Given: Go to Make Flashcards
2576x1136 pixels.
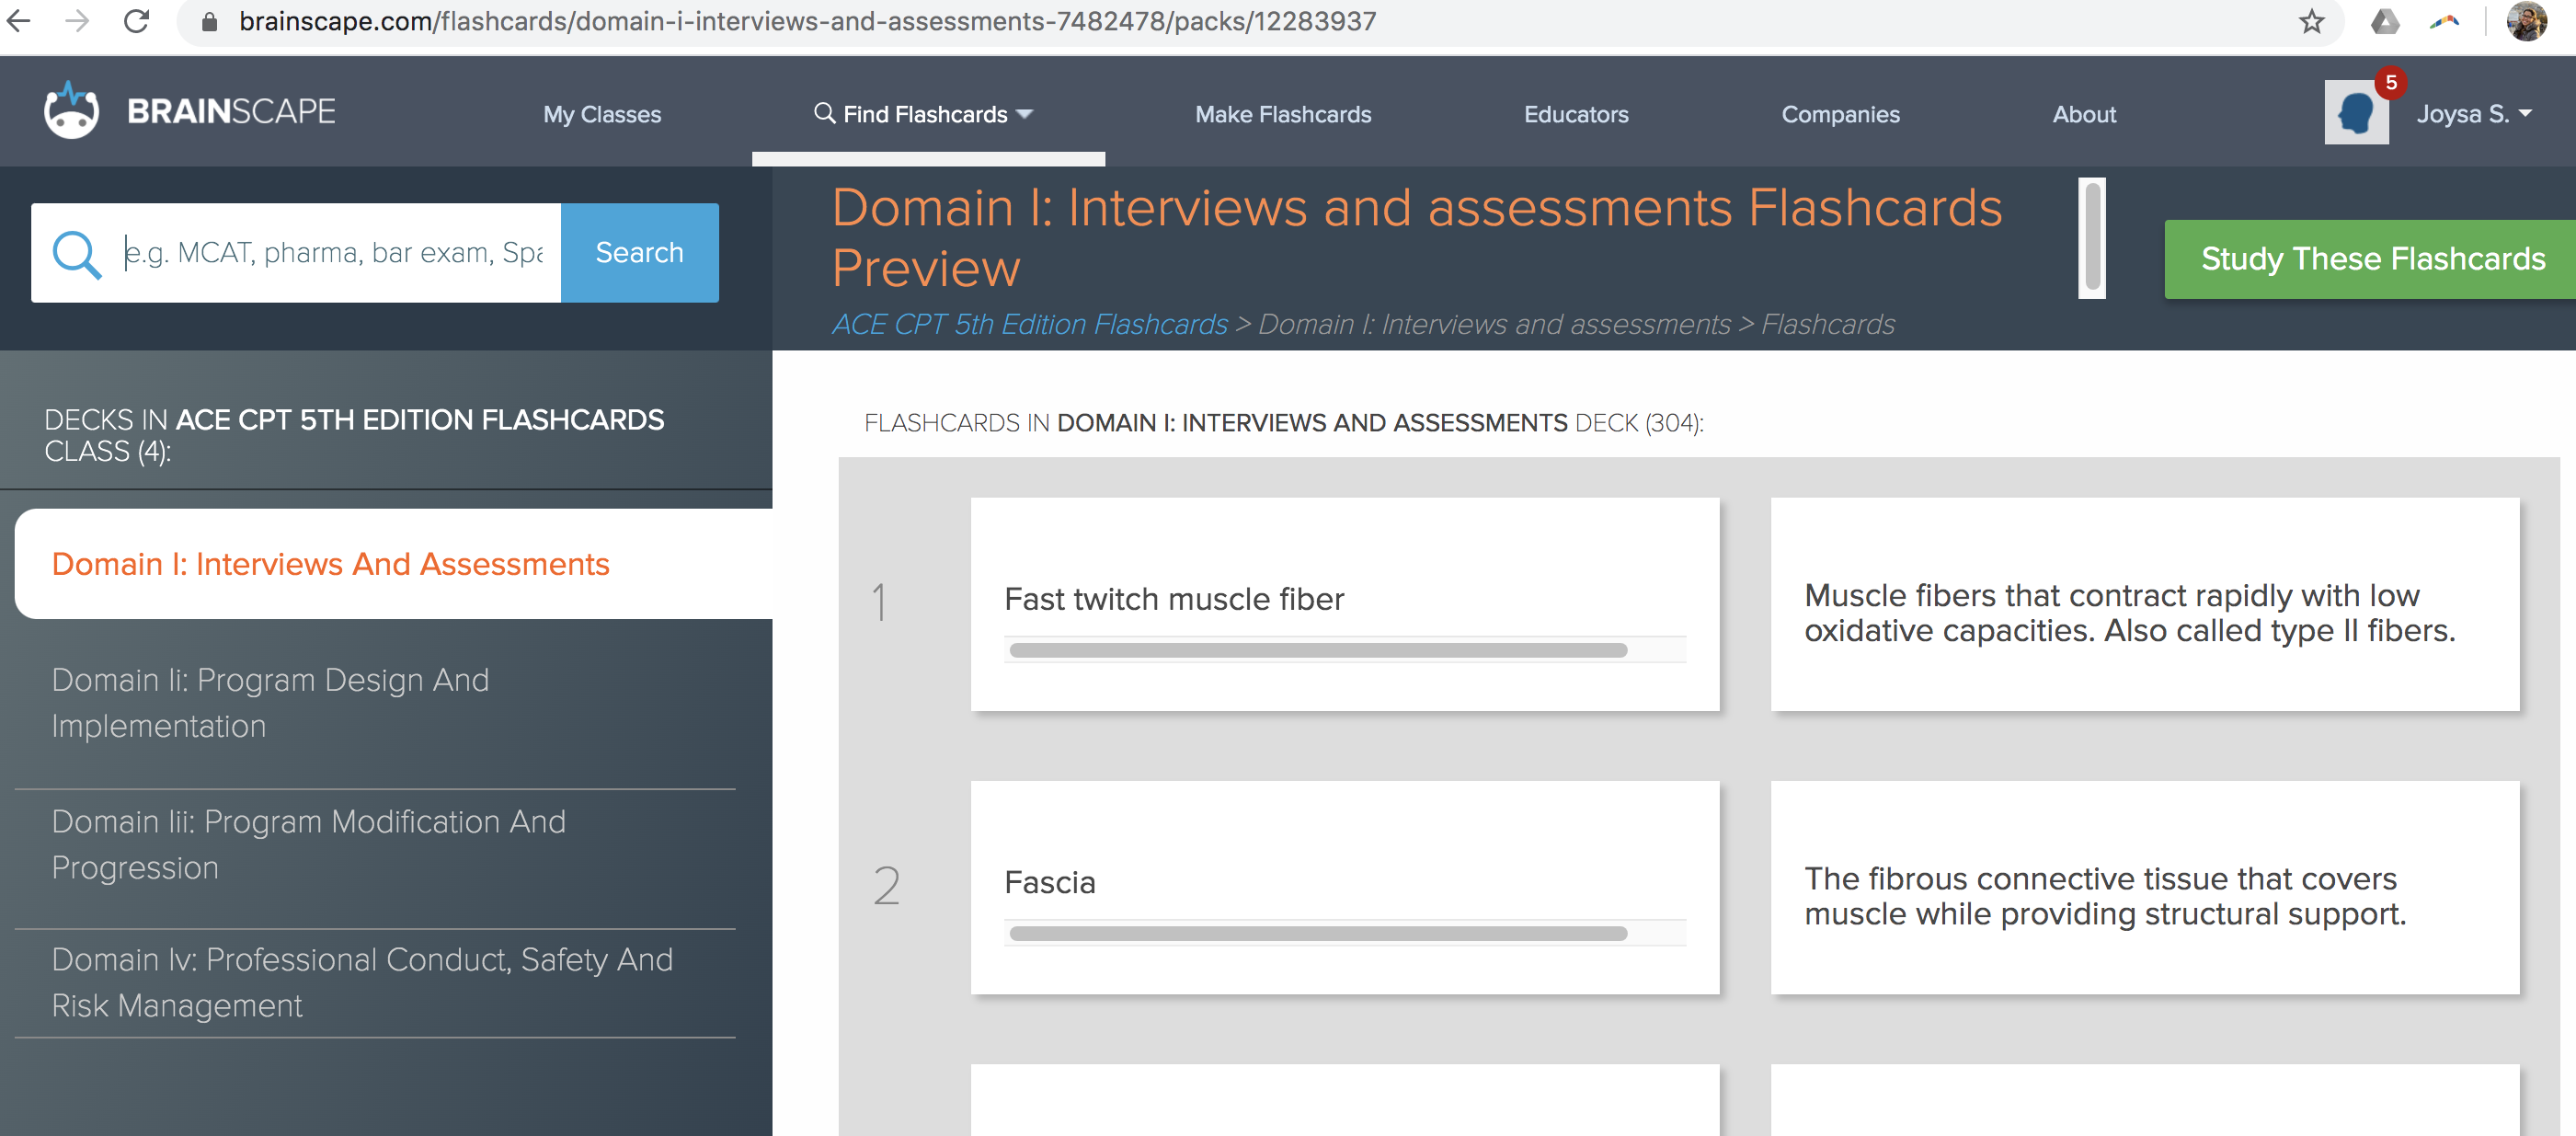Looking at the screenshot, I should pos(1283,114).
